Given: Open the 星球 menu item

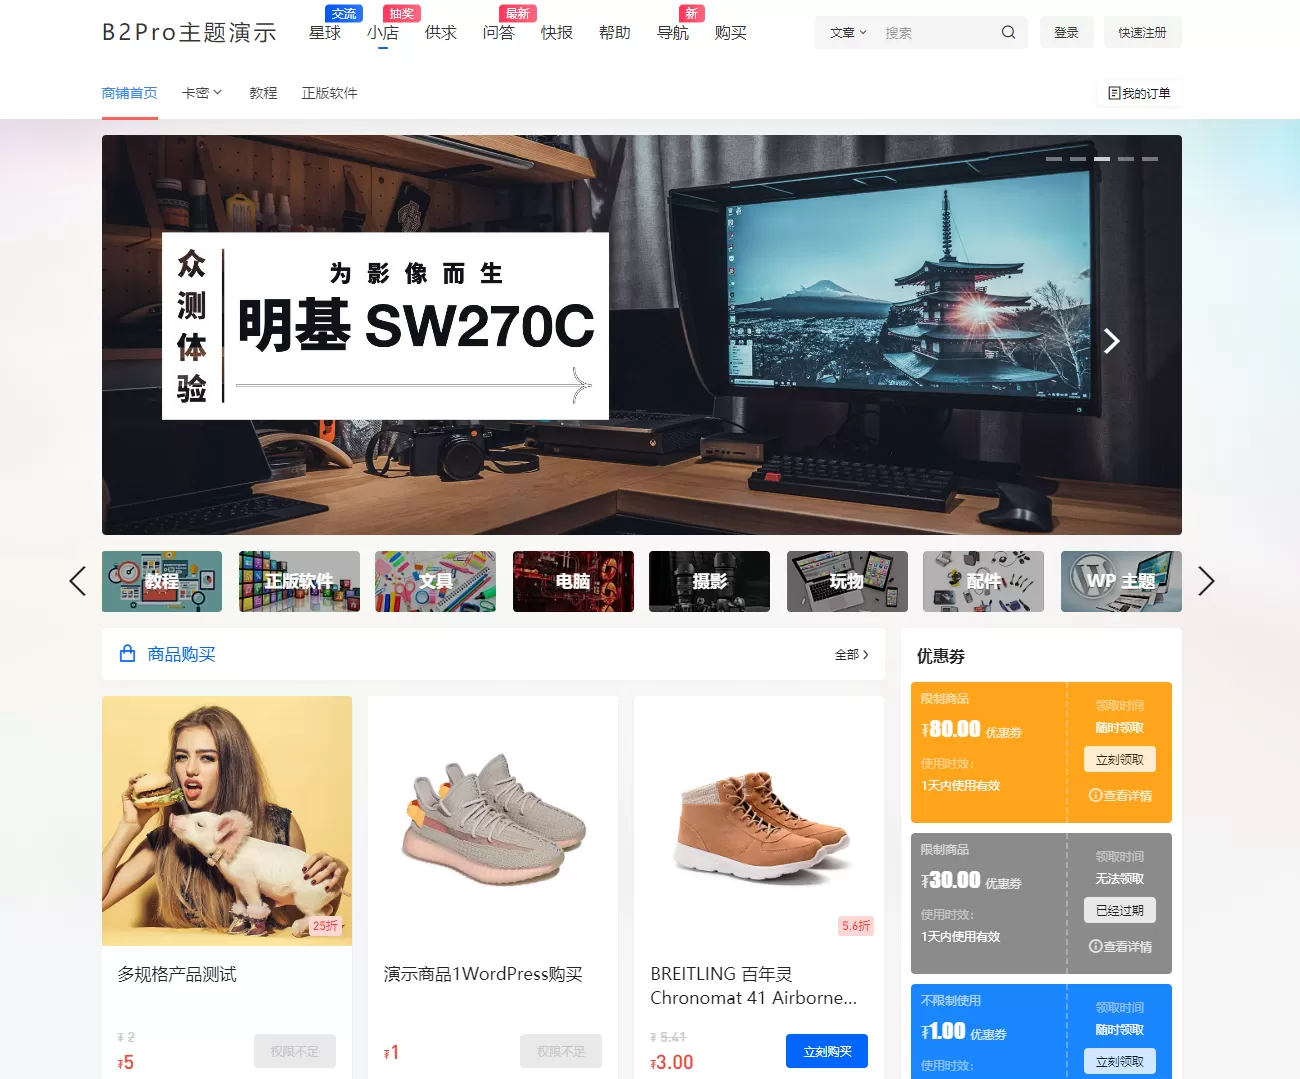Looking at the screenshot, I should pos(325,33).
